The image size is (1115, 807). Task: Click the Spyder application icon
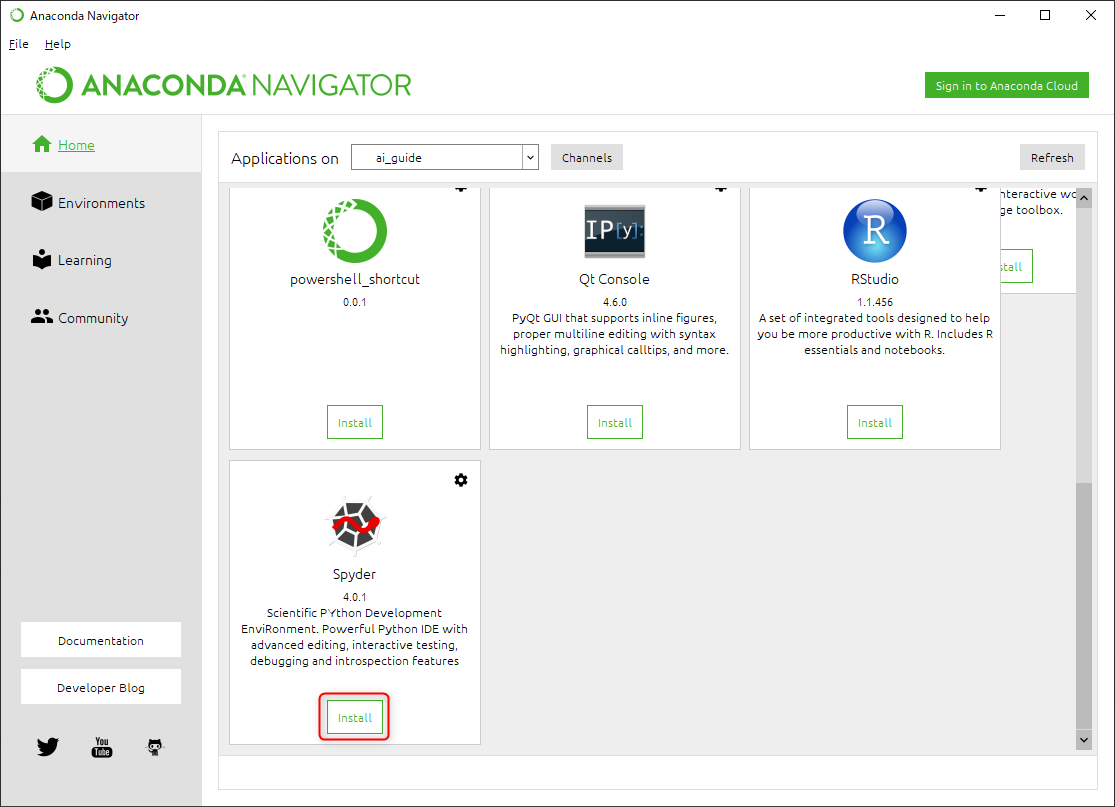pyautogui.click(x=355, y=525)
